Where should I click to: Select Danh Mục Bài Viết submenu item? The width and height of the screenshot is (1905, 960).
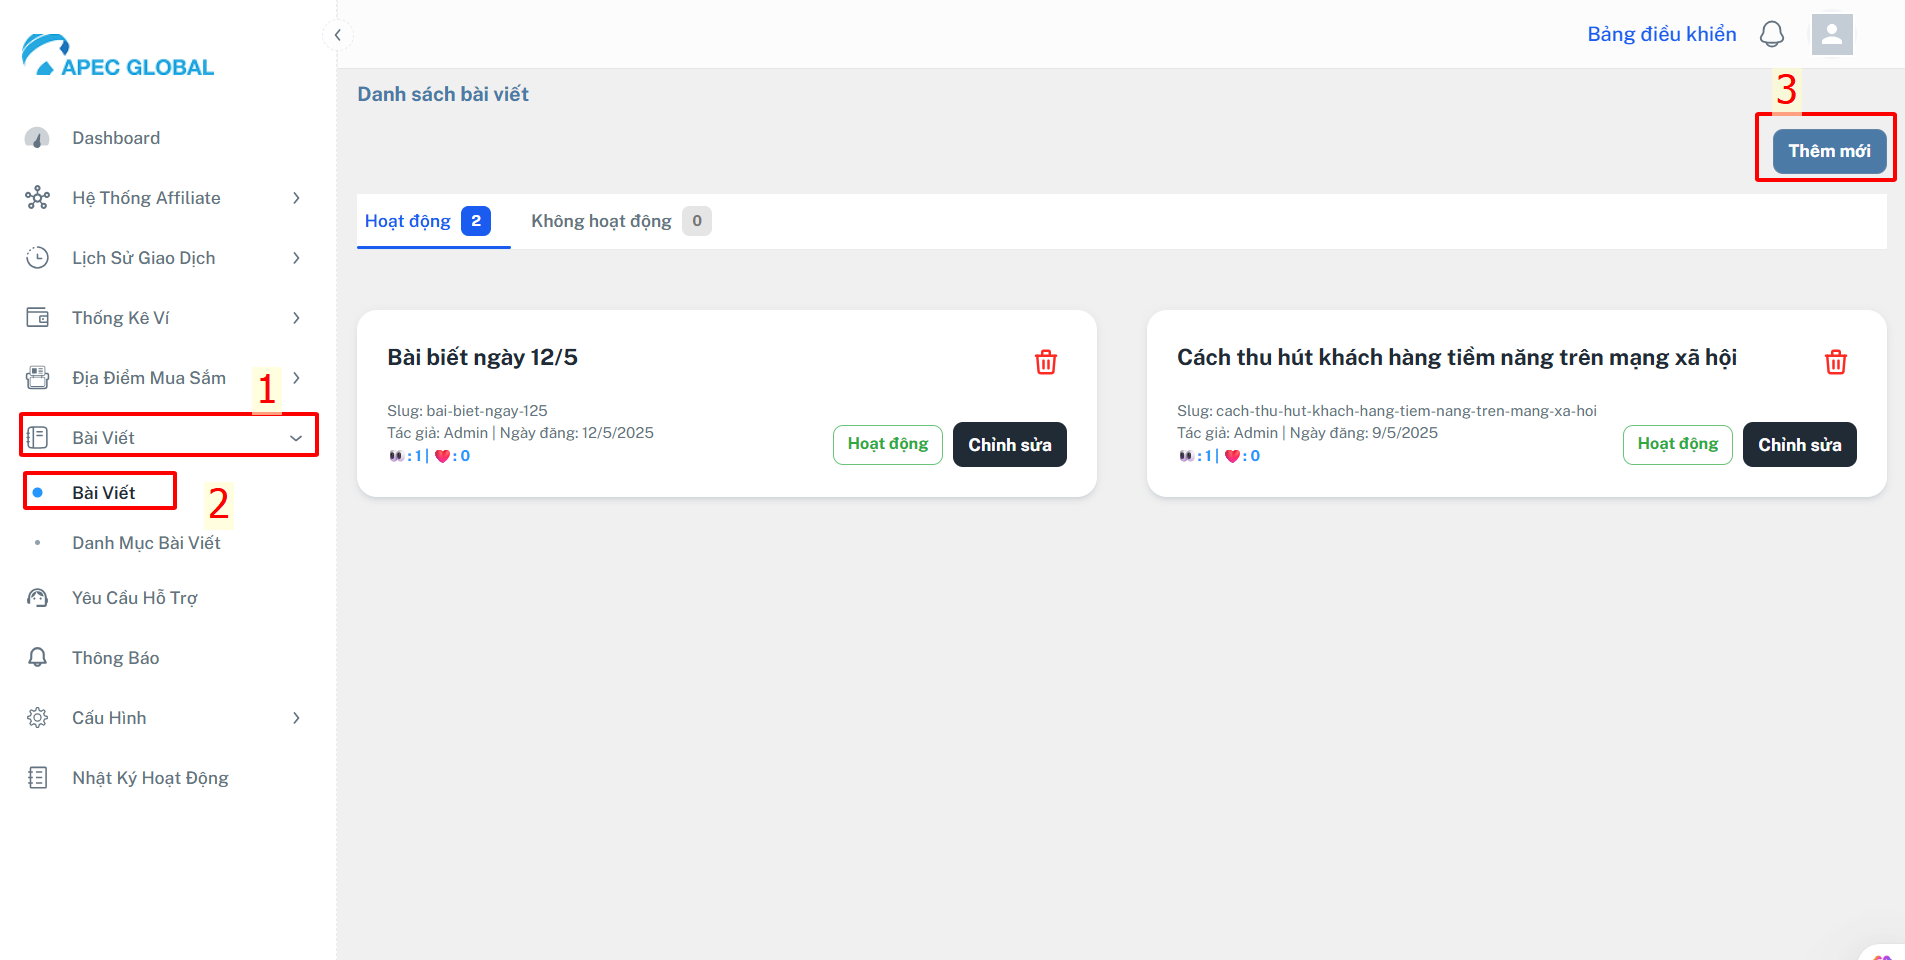pos(146,543)
